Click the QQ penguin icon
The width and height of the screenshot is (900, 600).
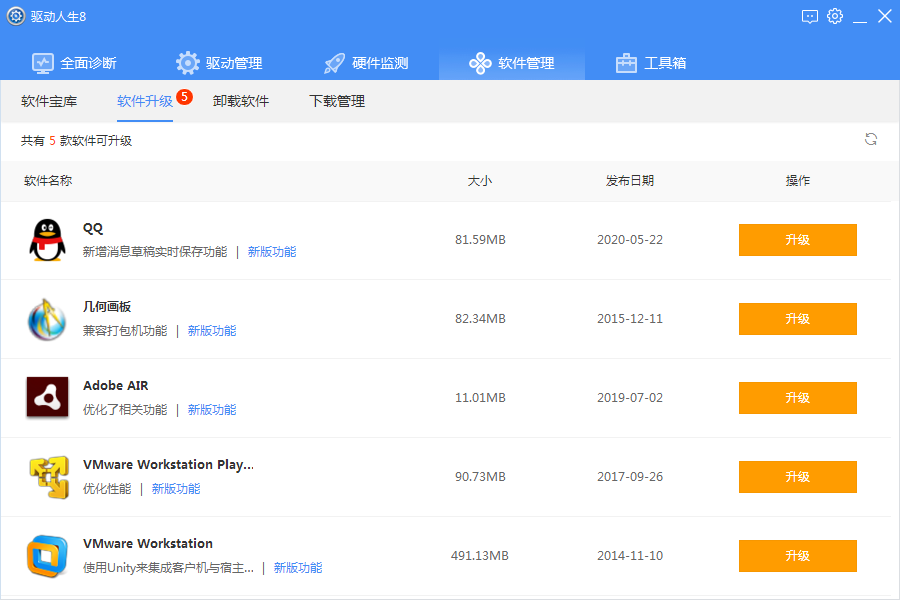click(x=46, y=240)
